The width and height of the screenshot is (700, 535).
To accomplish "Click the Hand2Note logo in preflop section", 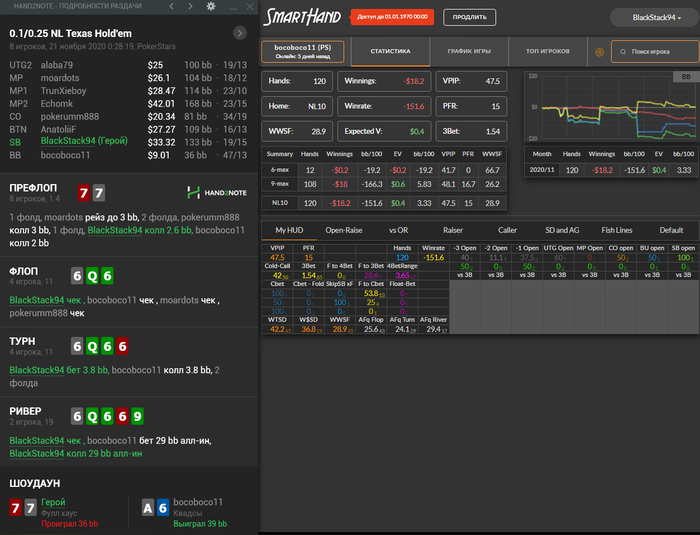I will click(x=215, y=192).
